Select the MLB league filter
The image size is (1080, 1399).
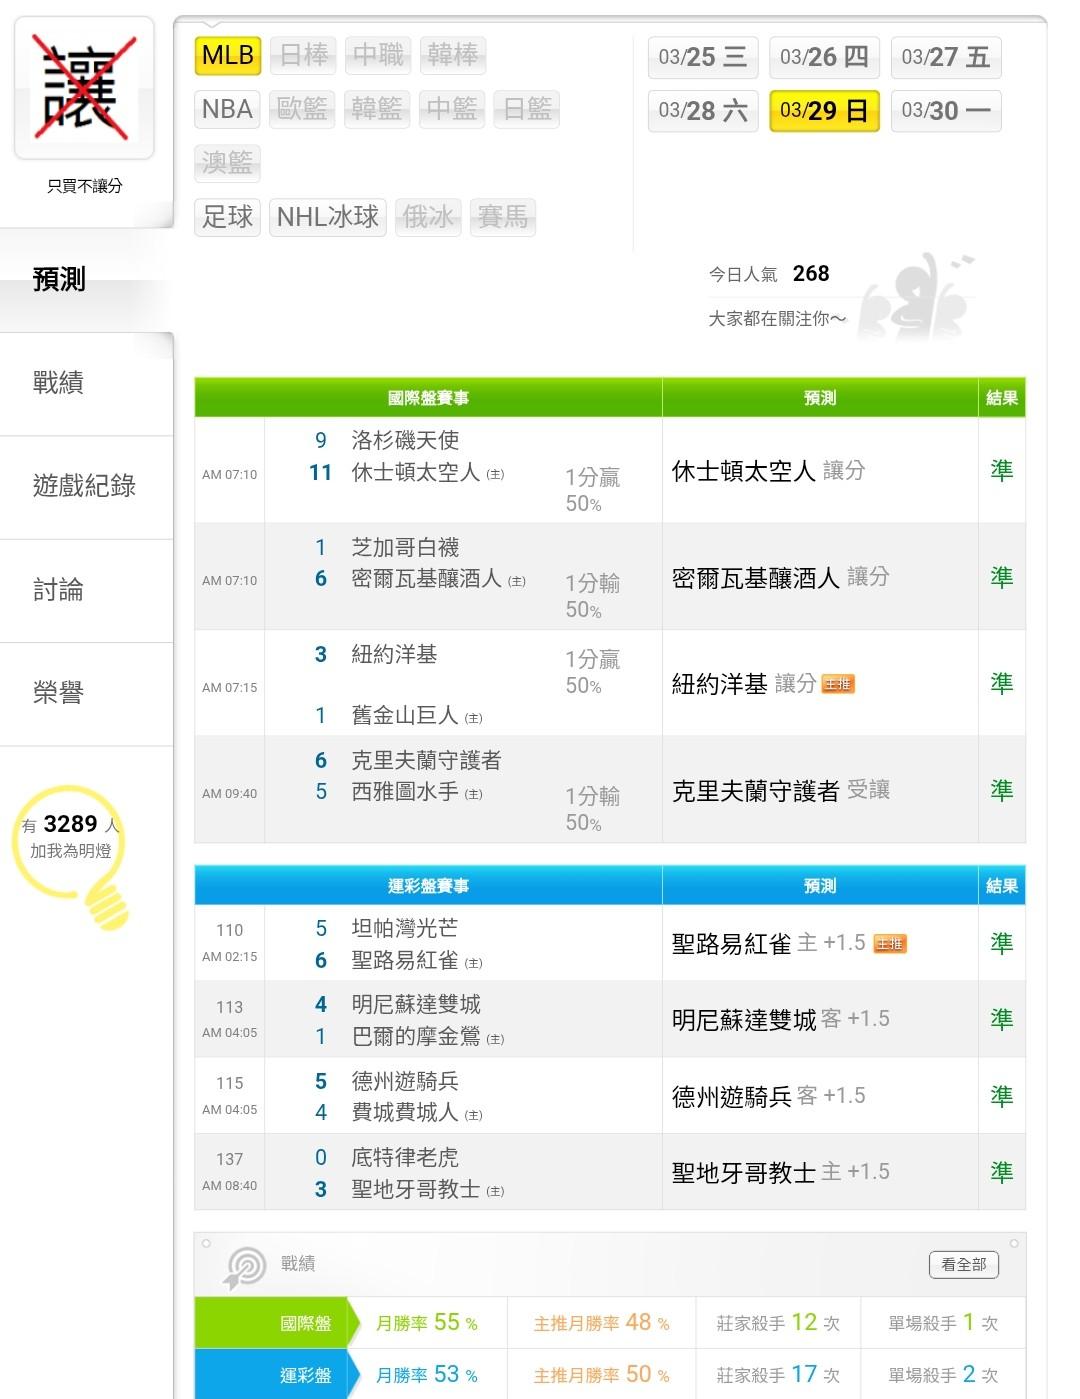click(228, 55)
